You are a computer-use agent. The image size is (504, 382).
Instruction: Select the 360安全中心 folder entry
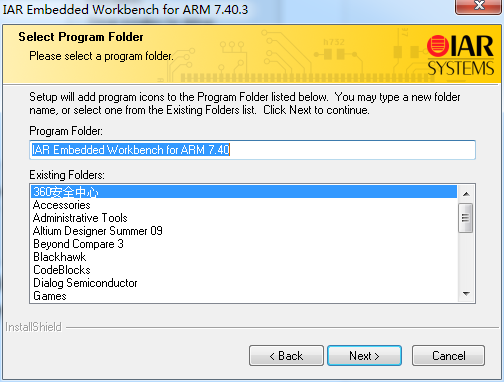(x=244, y=192)
